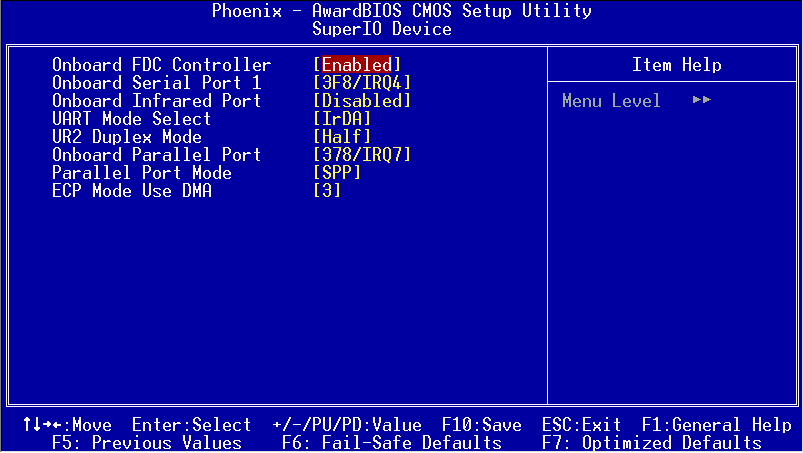
Task: Select the ECP Mode Use DMA label
Action: click(x=132, y=191)
